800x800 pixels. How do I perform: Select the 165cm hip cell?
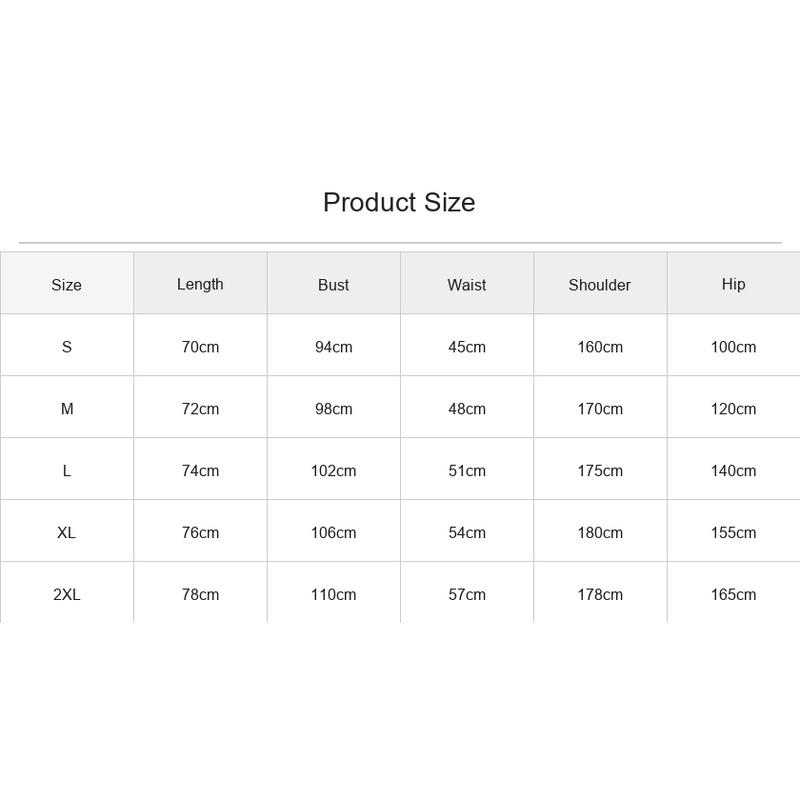pyautogui.click(x=733, y=594)
